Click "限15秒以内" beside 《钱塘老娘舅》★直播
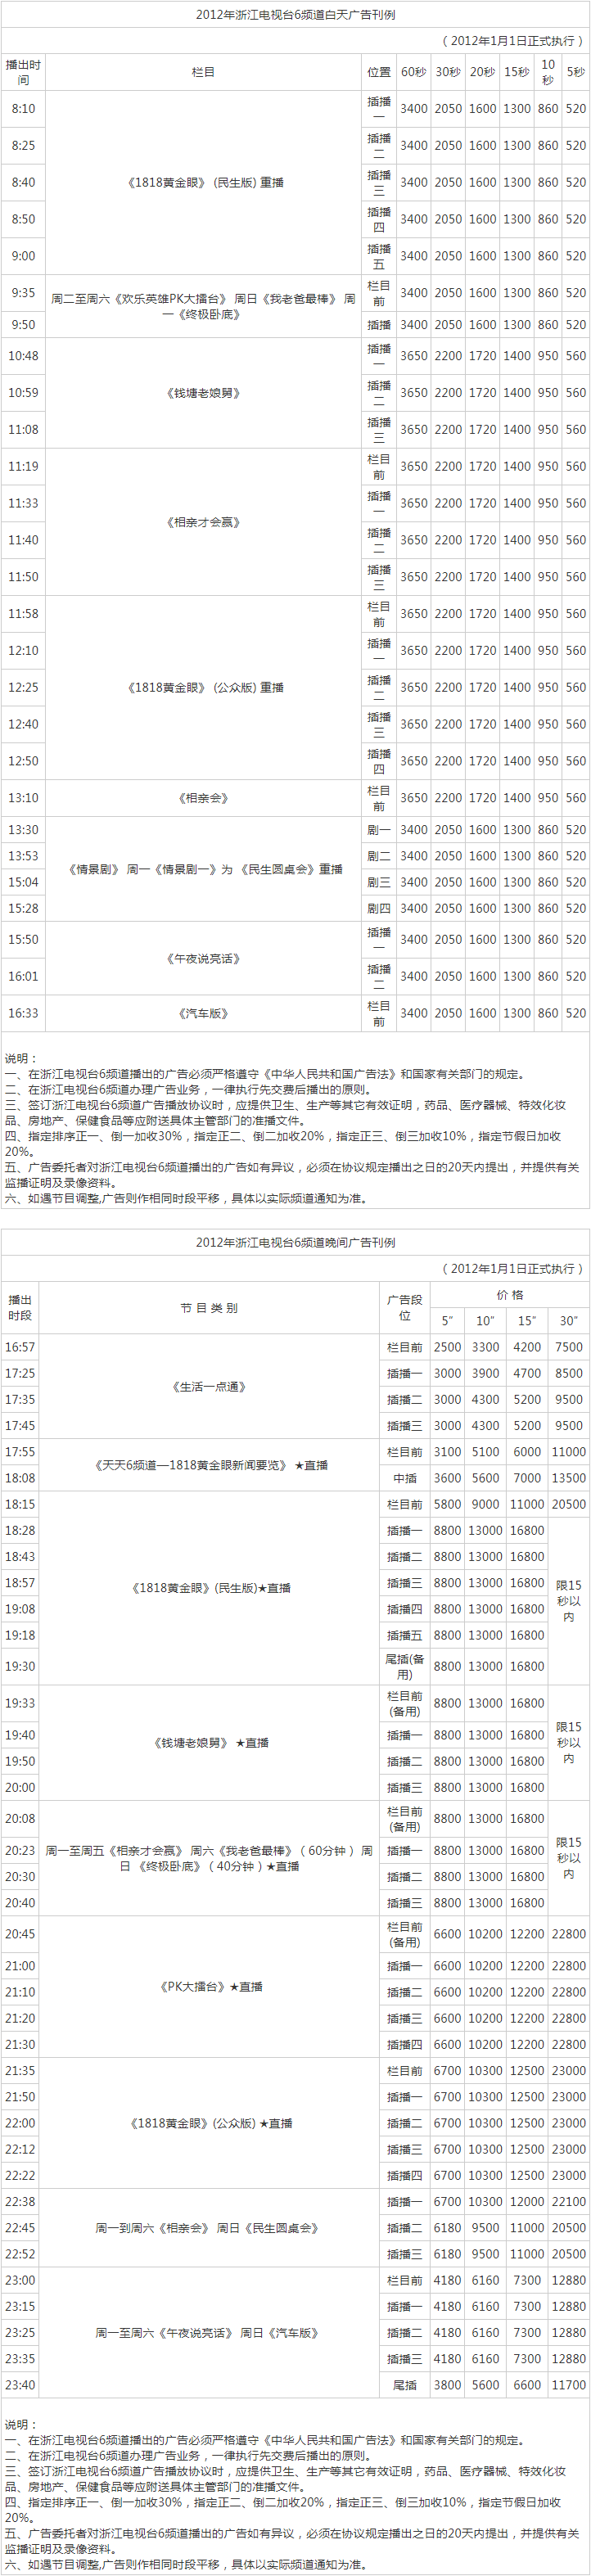The height and width of the screenshot is (2576, 591). click(x=568, y=1742)
